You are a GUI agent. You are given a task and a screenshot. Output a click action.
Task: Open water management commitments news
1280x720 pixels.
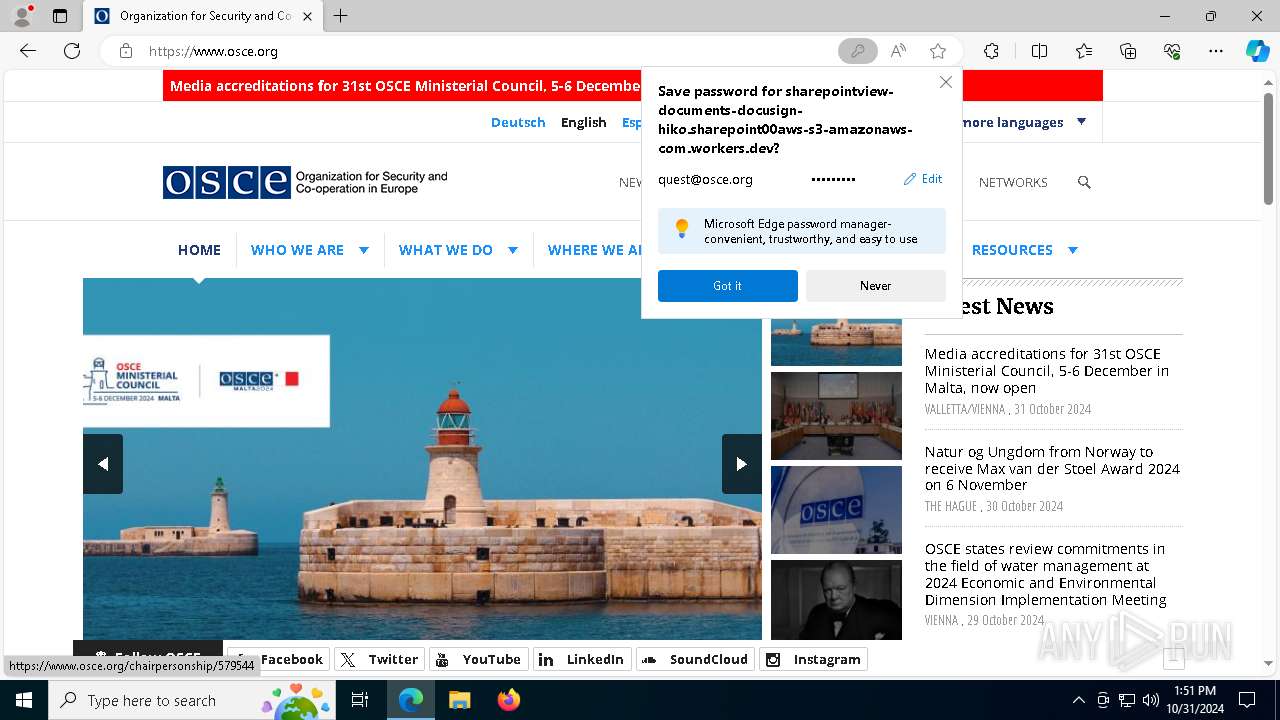click(x=1045, y=574)
